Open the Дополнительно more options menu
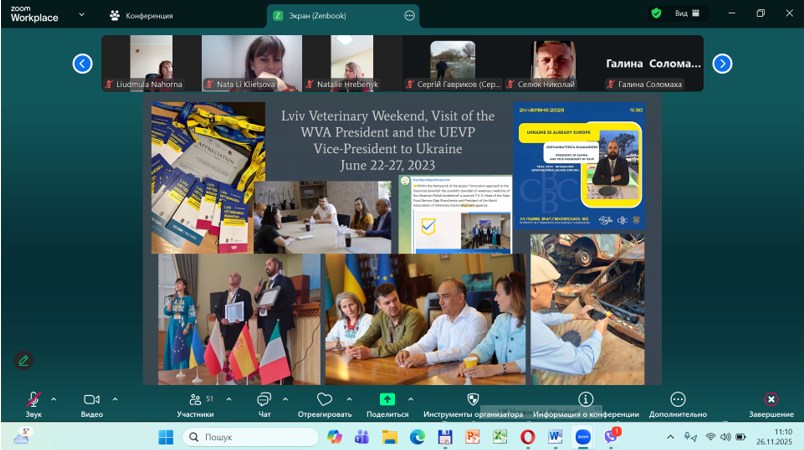The image size is (804, 450). click(677, 400)
